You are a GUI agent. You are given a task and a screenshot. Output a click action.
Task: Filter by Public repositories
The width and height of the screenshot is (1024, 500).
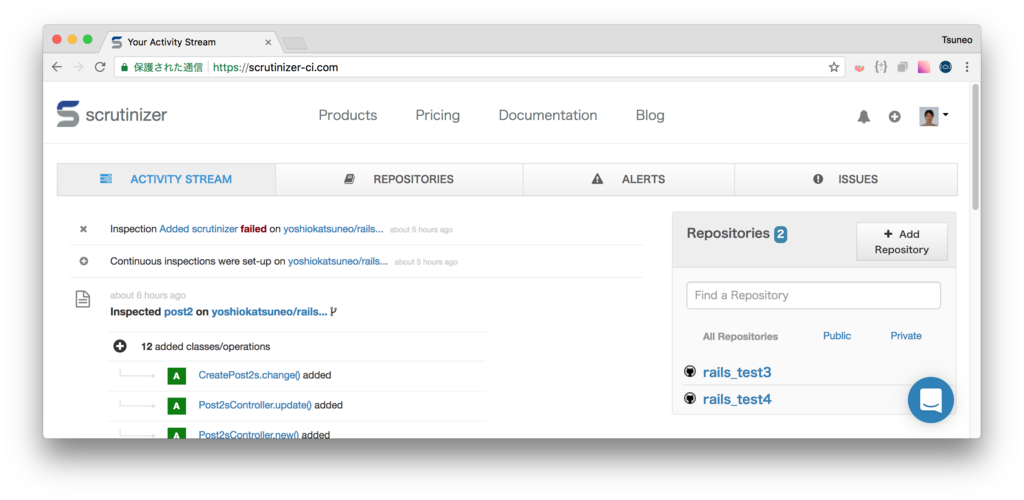coord(837,336)
